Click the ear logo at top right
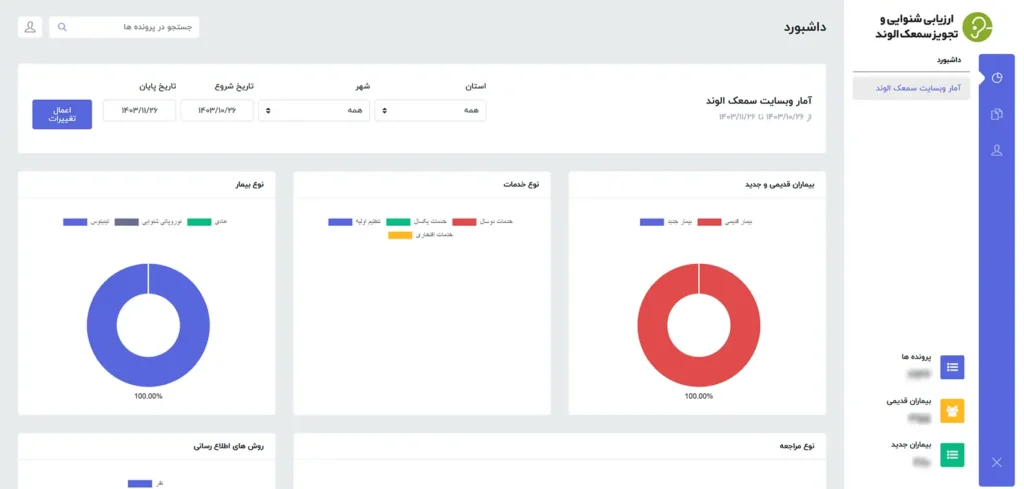Image resolution: width=1024 pixels, height=489 pixels. point(976,27)
